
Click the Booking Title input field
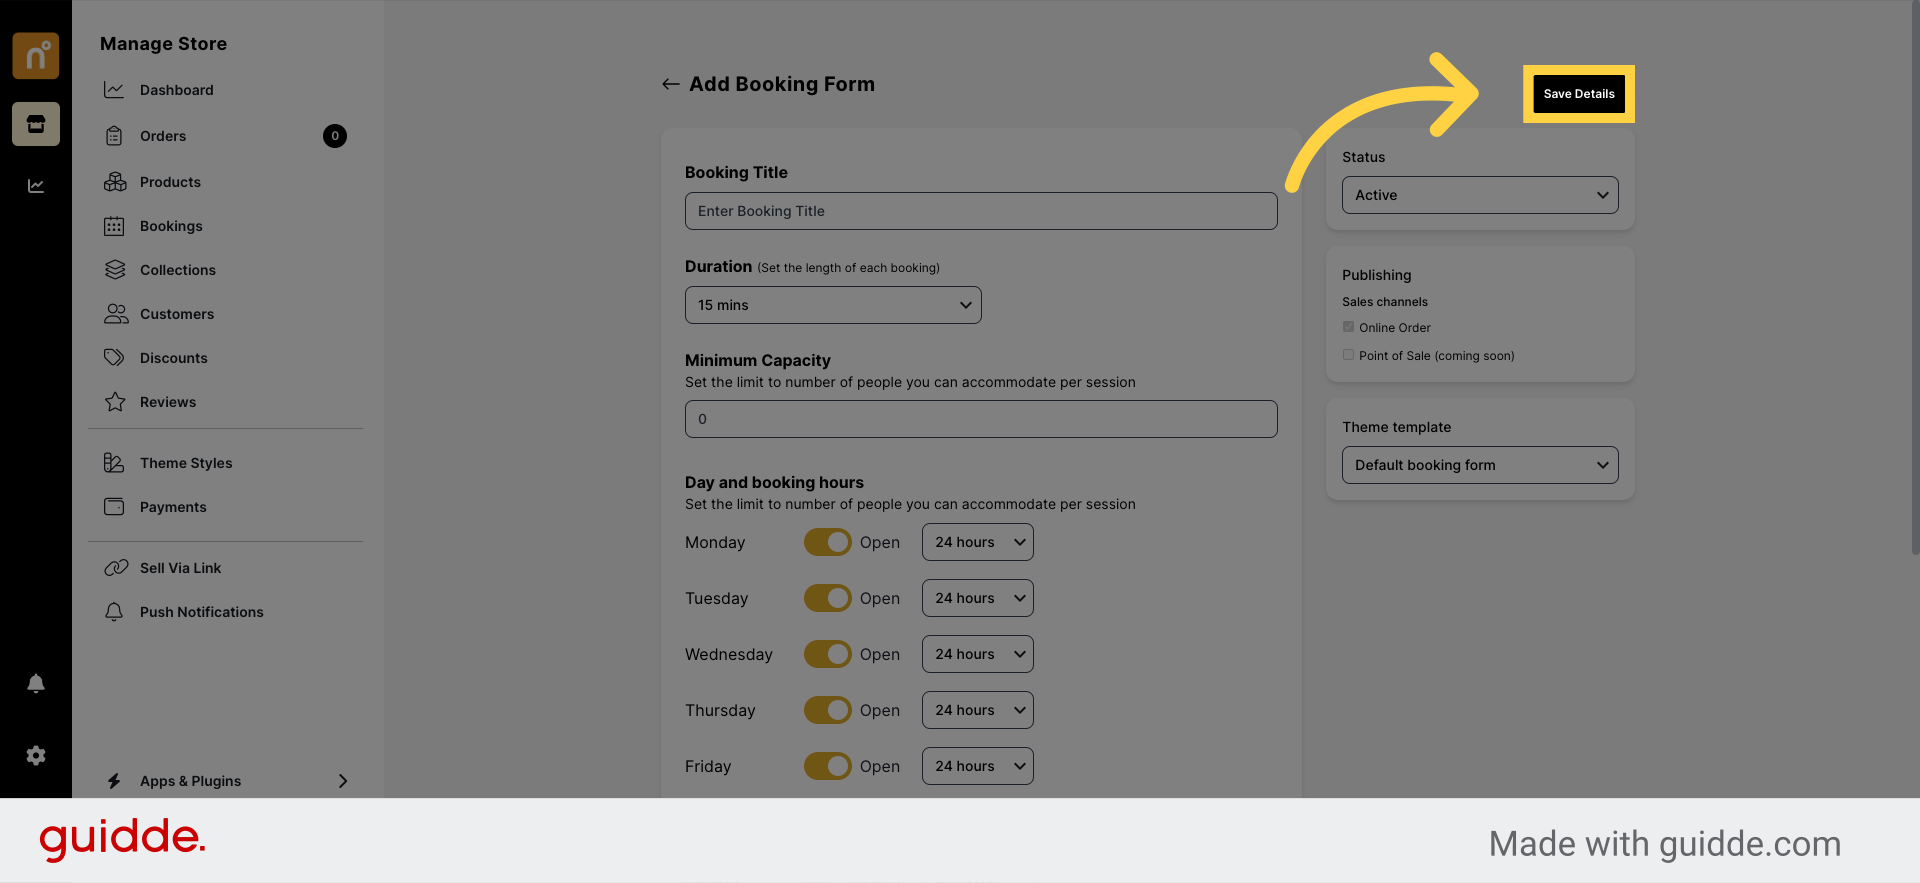click(981, 211)
